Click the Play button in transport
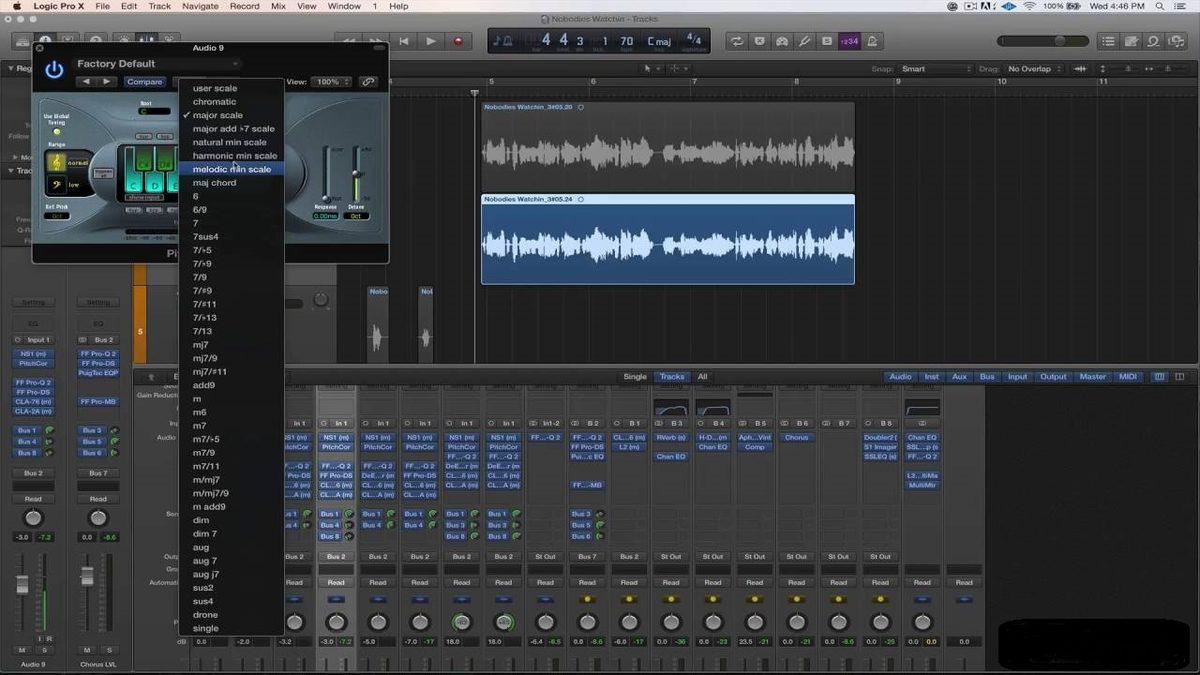The image size is (1200, 675). coord(431,41)
